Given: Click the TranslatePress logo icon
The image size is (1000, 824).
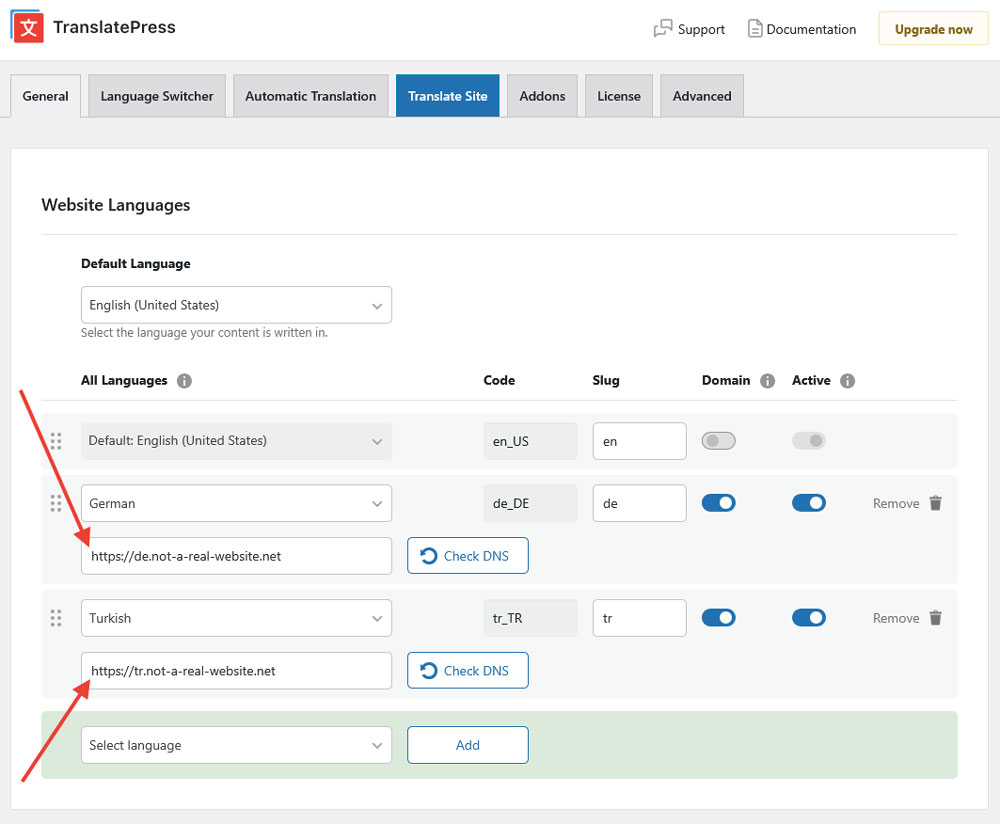Looking at the screenshot, I should (x=26, y=26).
